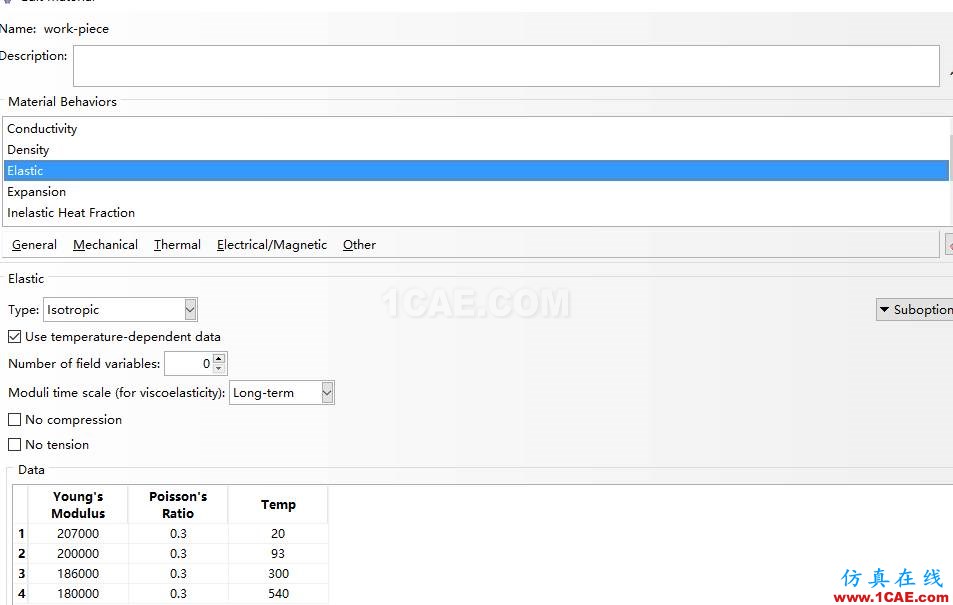Select Temp cell with value 540

coord(278,594)
